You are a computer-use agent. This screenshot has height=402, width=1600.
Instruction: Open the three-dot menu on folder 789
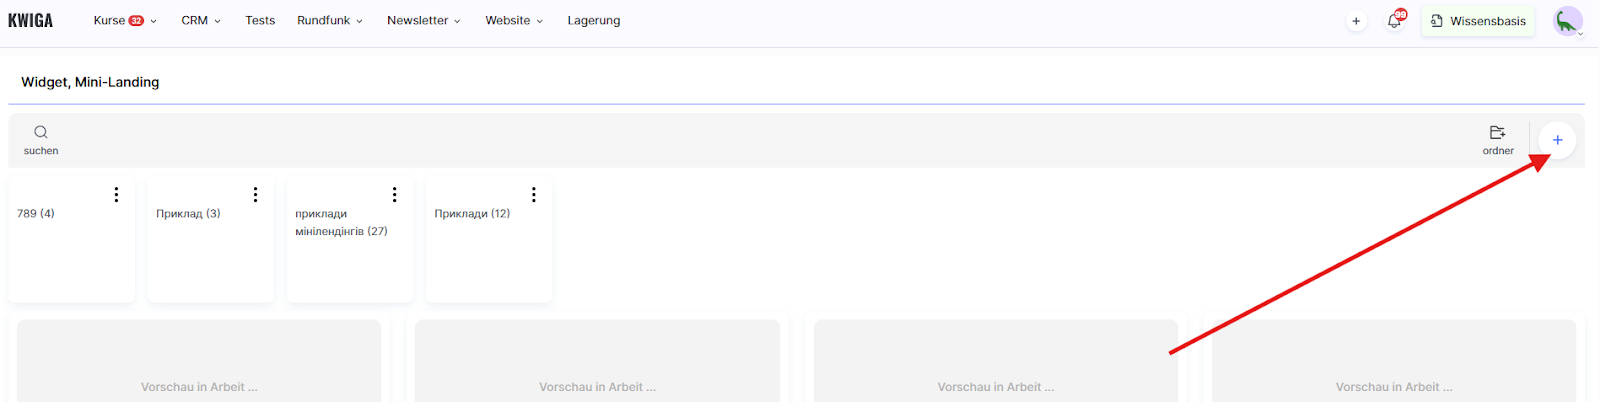(x=116, y=194)
